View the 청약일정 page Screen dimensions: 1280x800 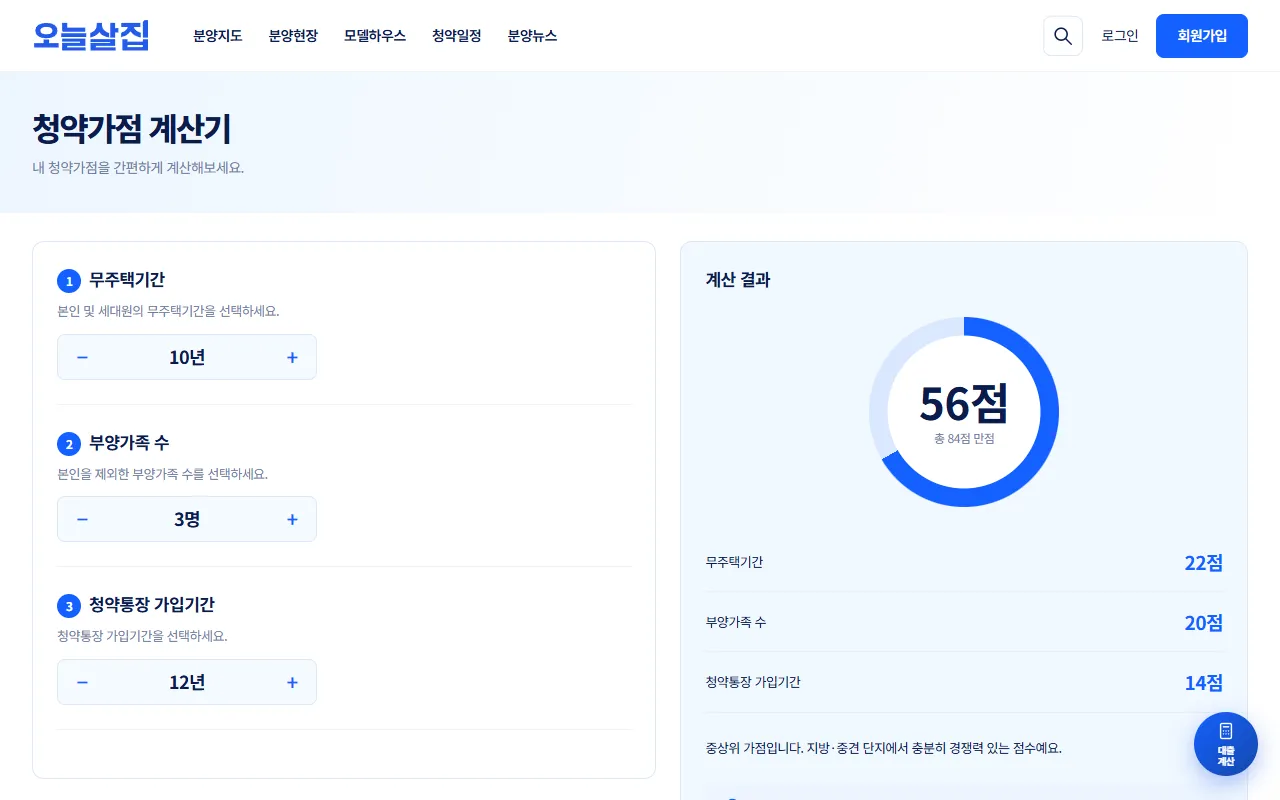pyautogui.click(x=457, y=36)
